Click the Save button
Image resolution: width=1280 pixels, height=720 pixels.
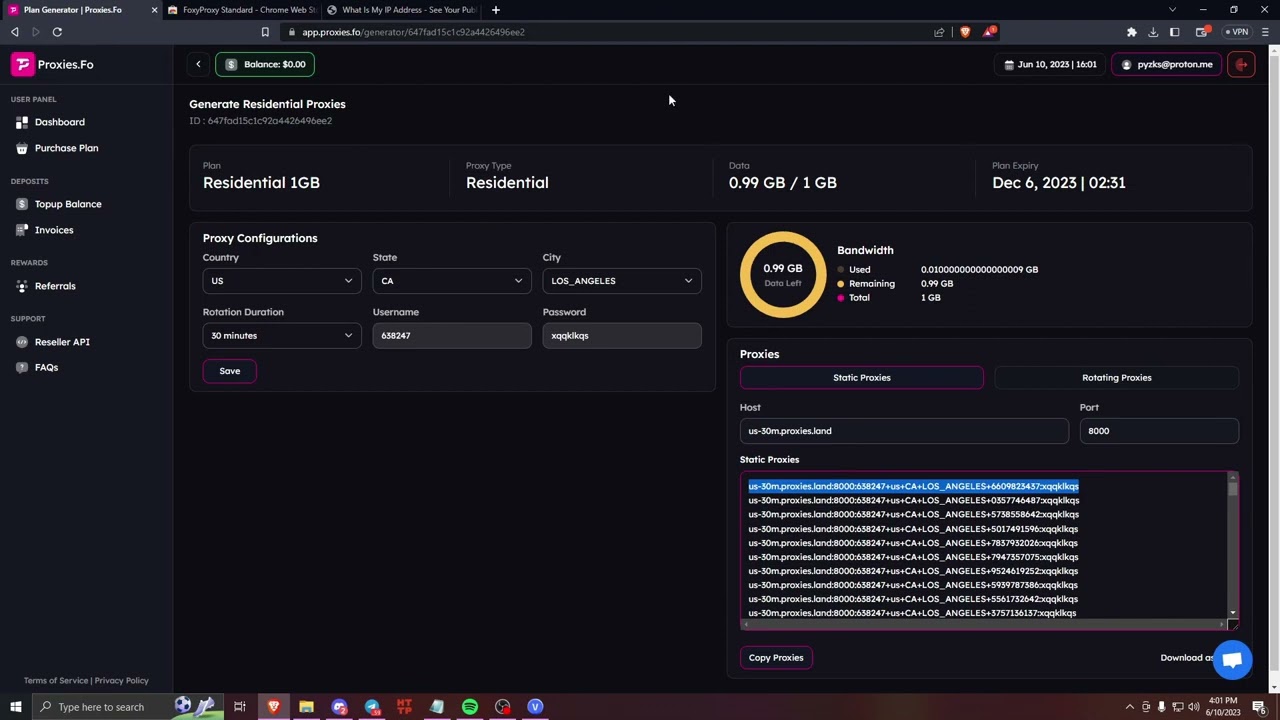(x=230, y=371)
